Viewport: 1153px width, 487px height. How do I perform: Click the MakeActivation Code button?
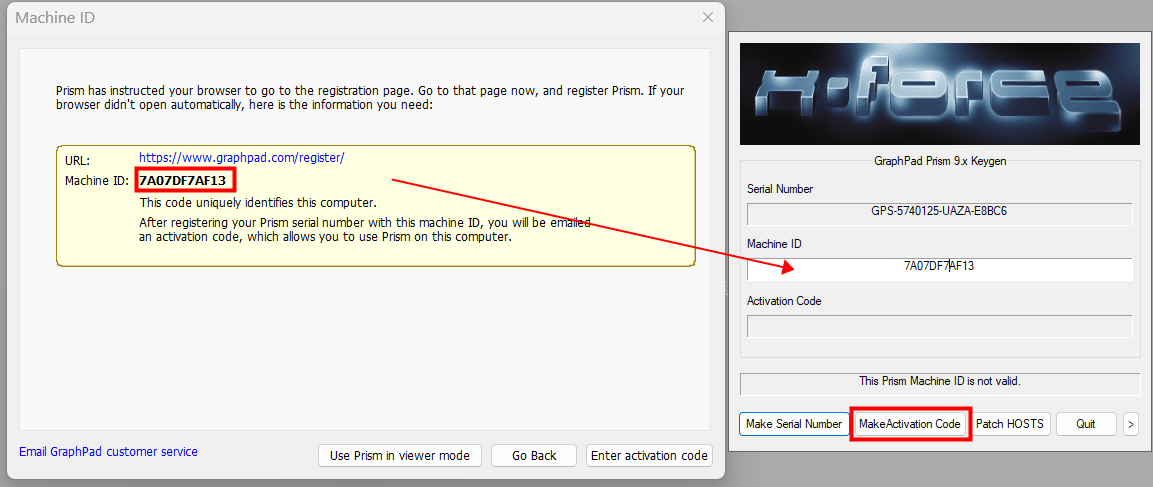point(910,424)
